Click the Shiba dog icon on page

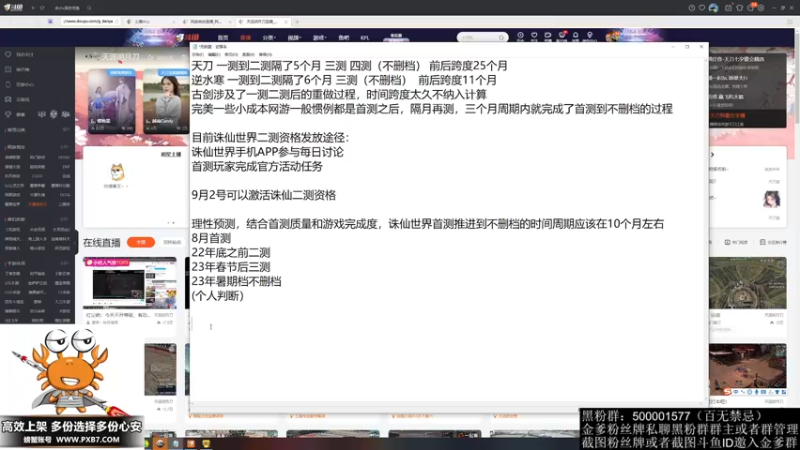click(117, 172)
